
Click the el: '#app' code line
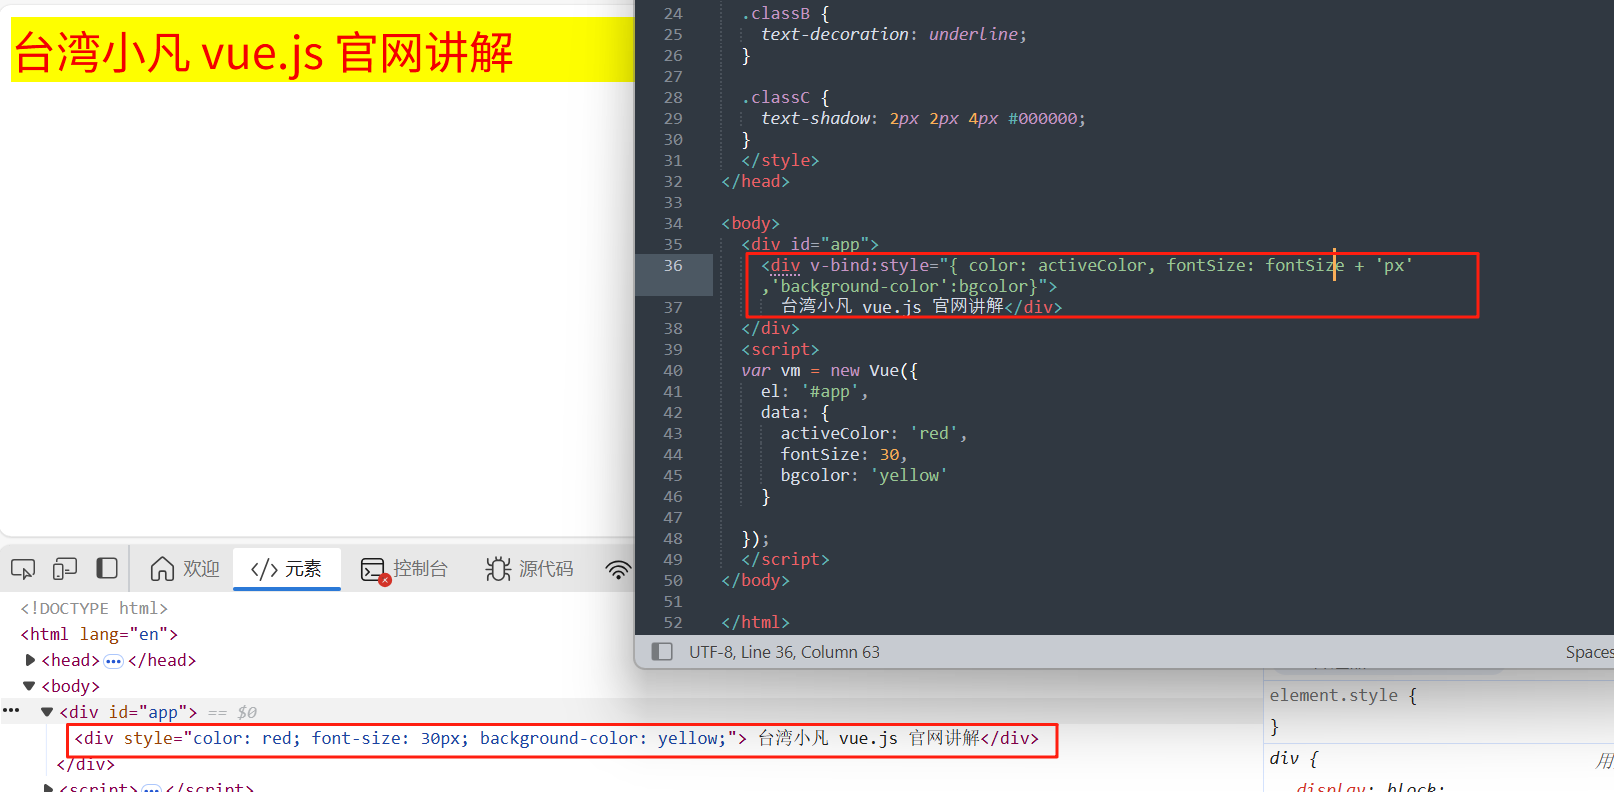[815, 391]
